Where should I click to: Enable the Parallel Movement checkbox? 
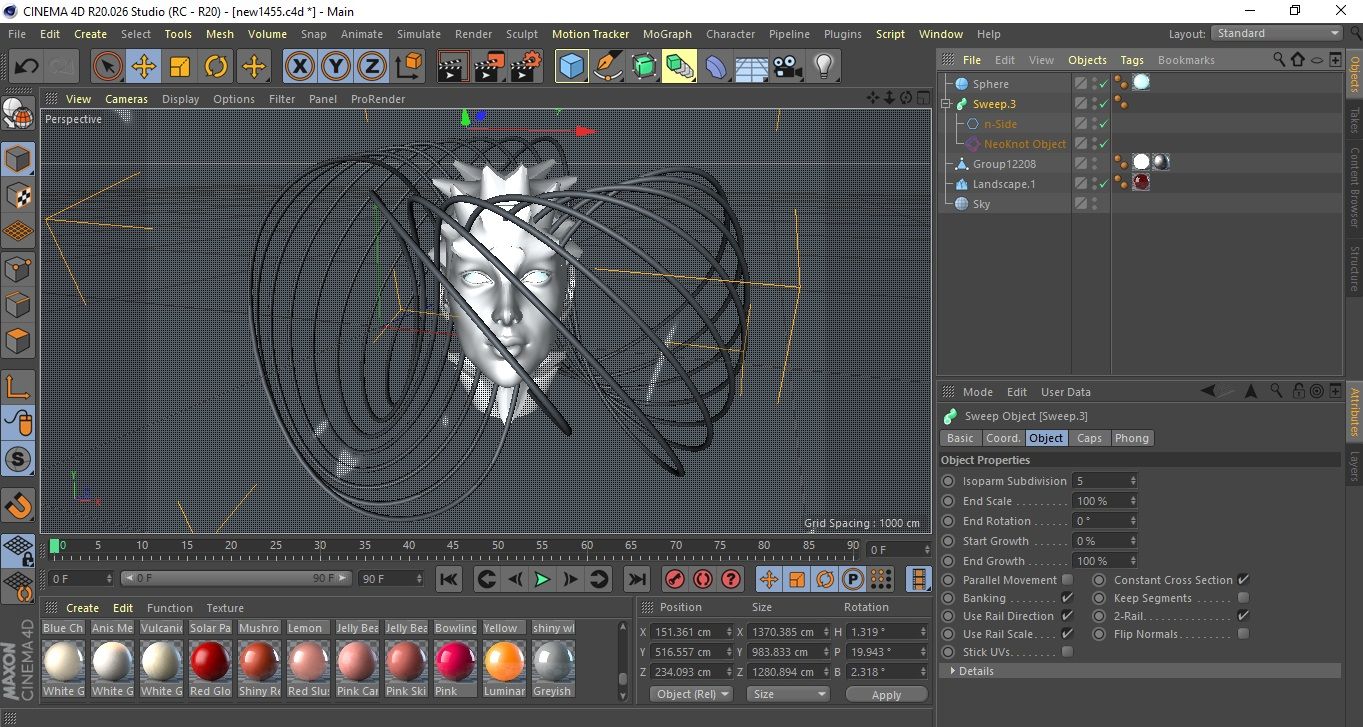click(x=1067, y=580)
